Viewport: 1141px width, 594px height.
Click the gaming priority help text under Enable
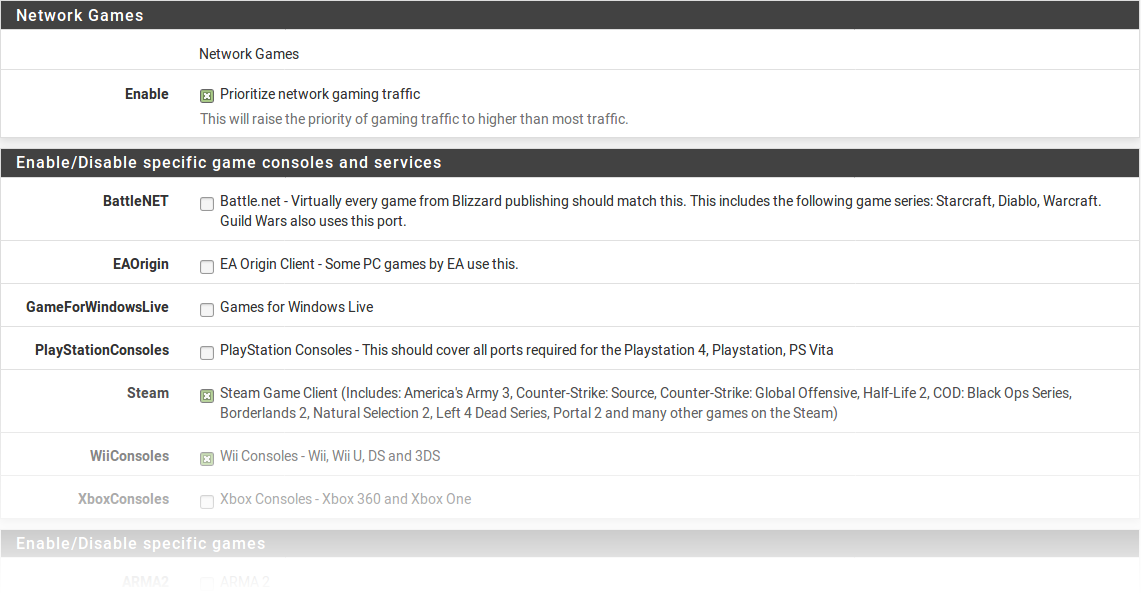(414, 119)
